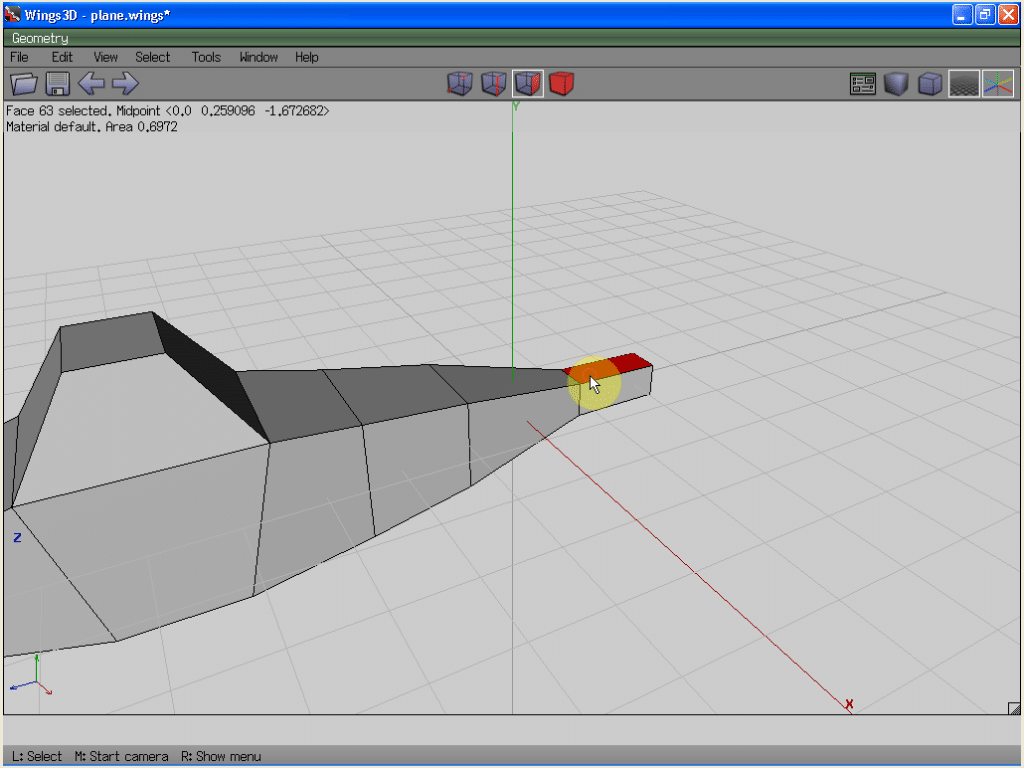Toggle flat shaded cube view icon

point(896,84)
